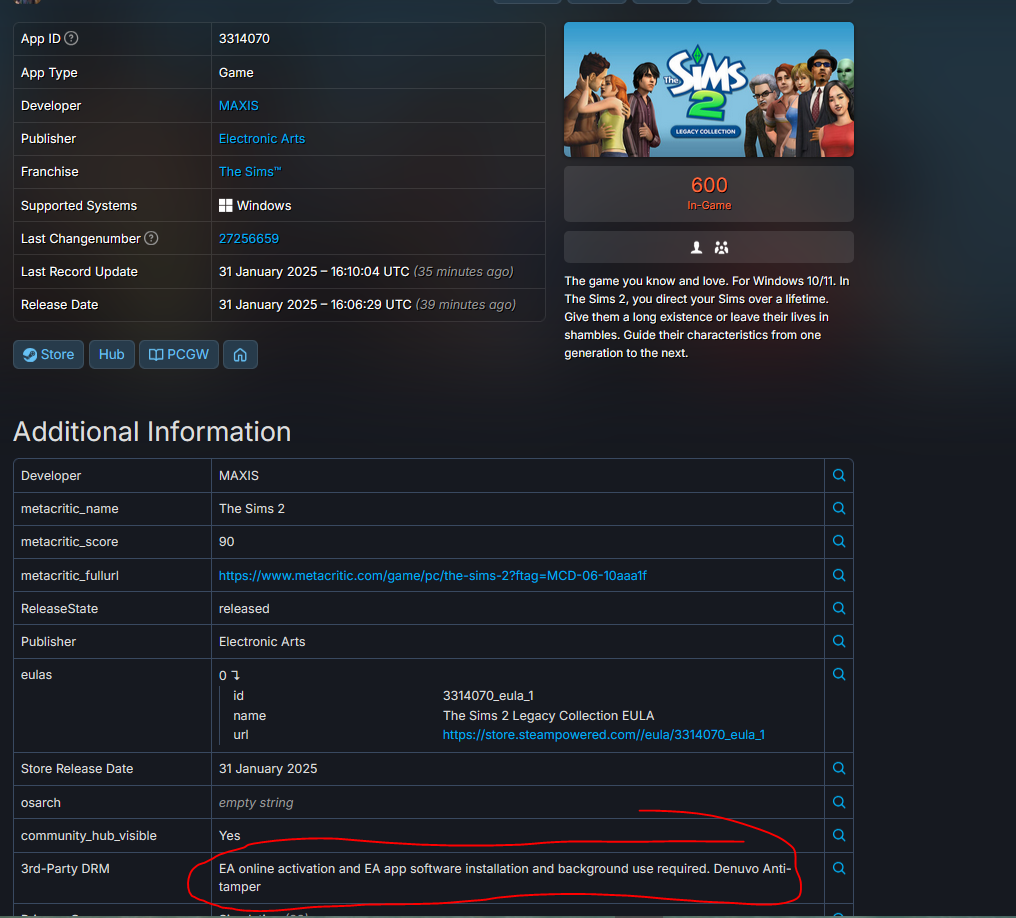Click the 600 In-Game player count
This screenshot has height=918, width=1016.
click(709, 194)
